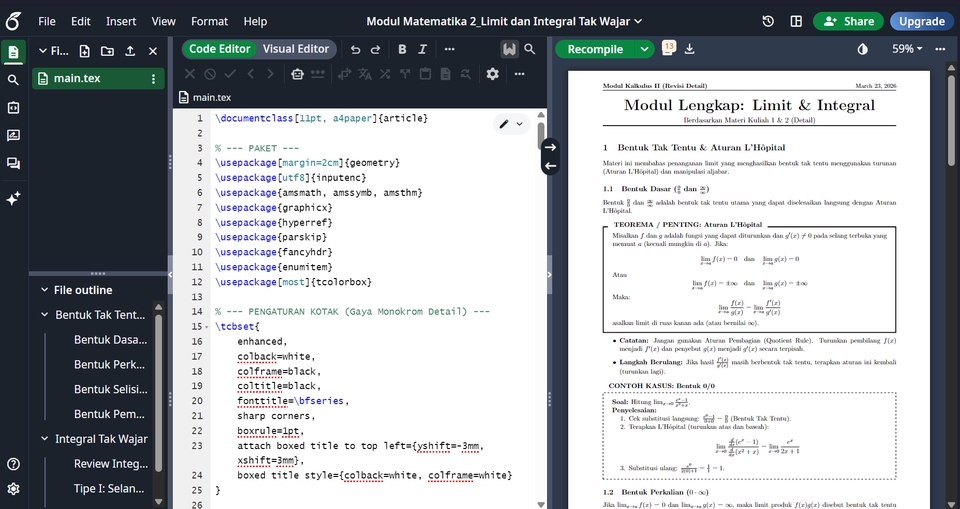Click the Upgrade button

pyautogui.click(x=921, y=21)
